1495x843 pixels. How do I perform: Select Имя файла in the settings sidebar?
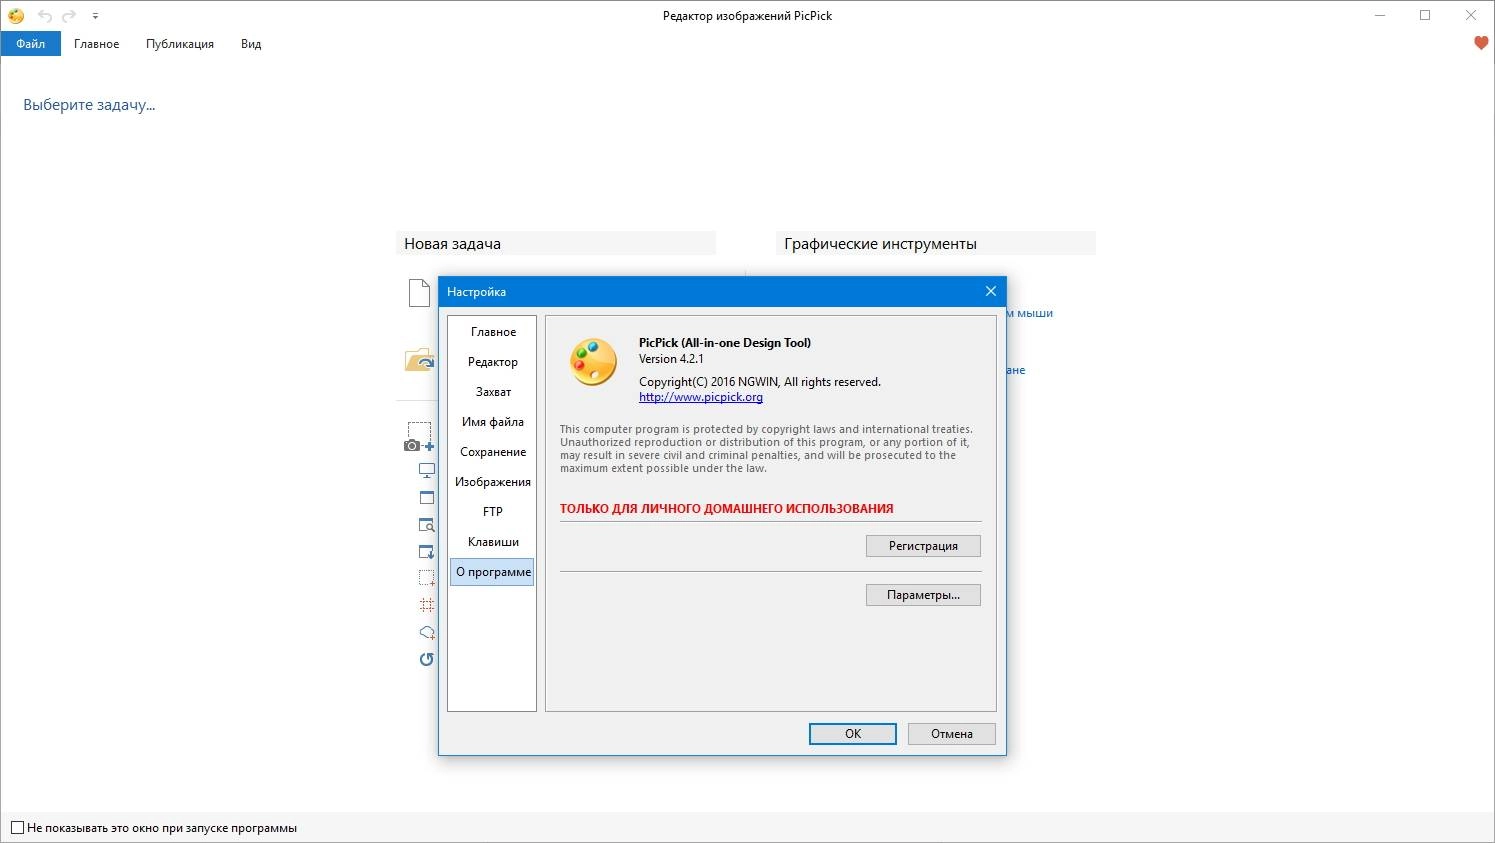tap(493, 422)
